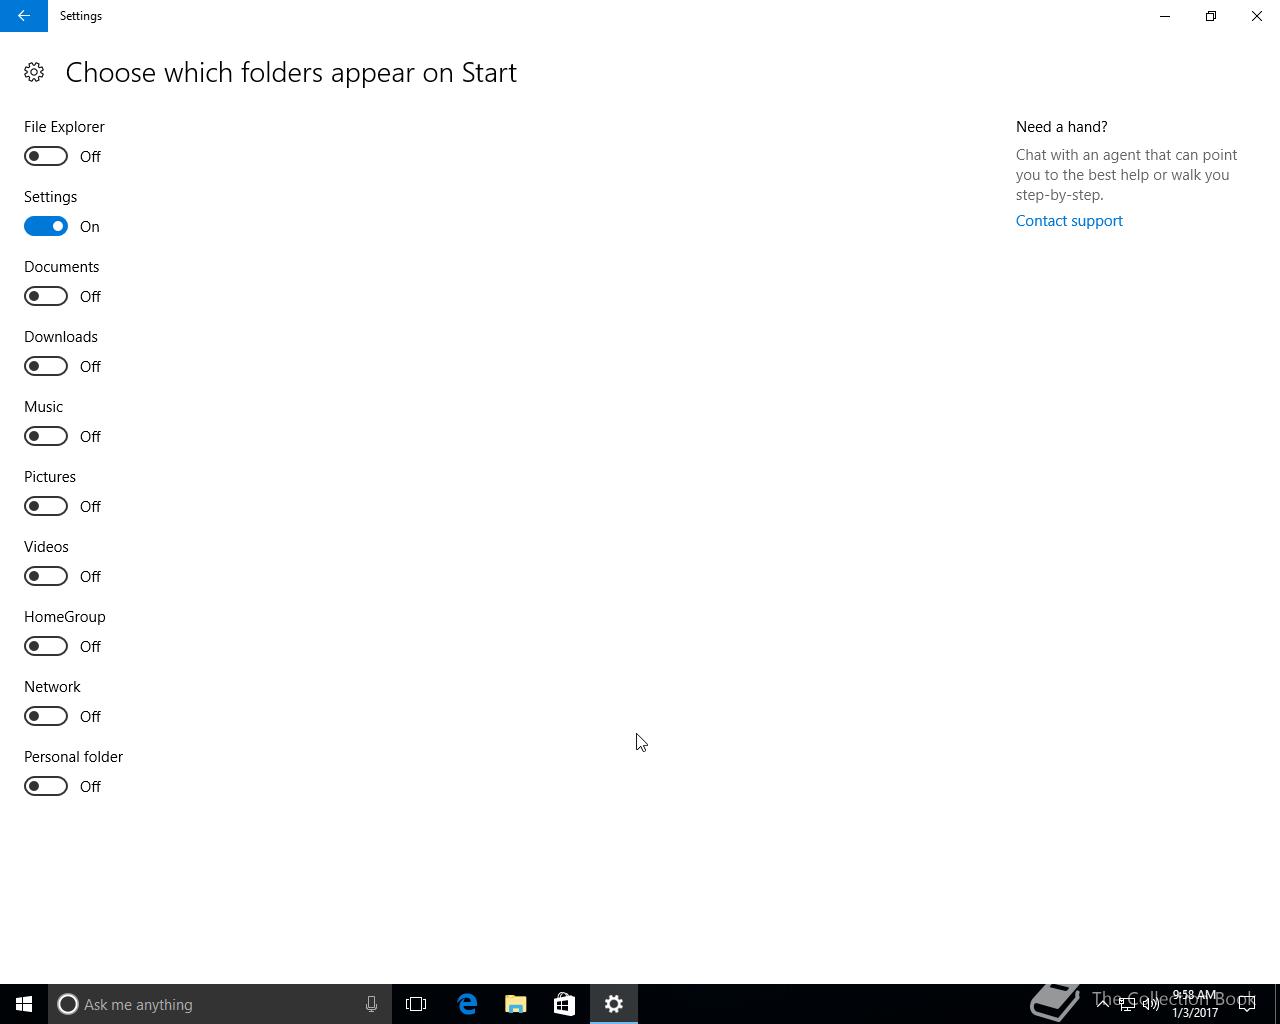The image size is (1280, 1024).
Task: Open Task View from the taskbar
Action: tap(416, 1004)
